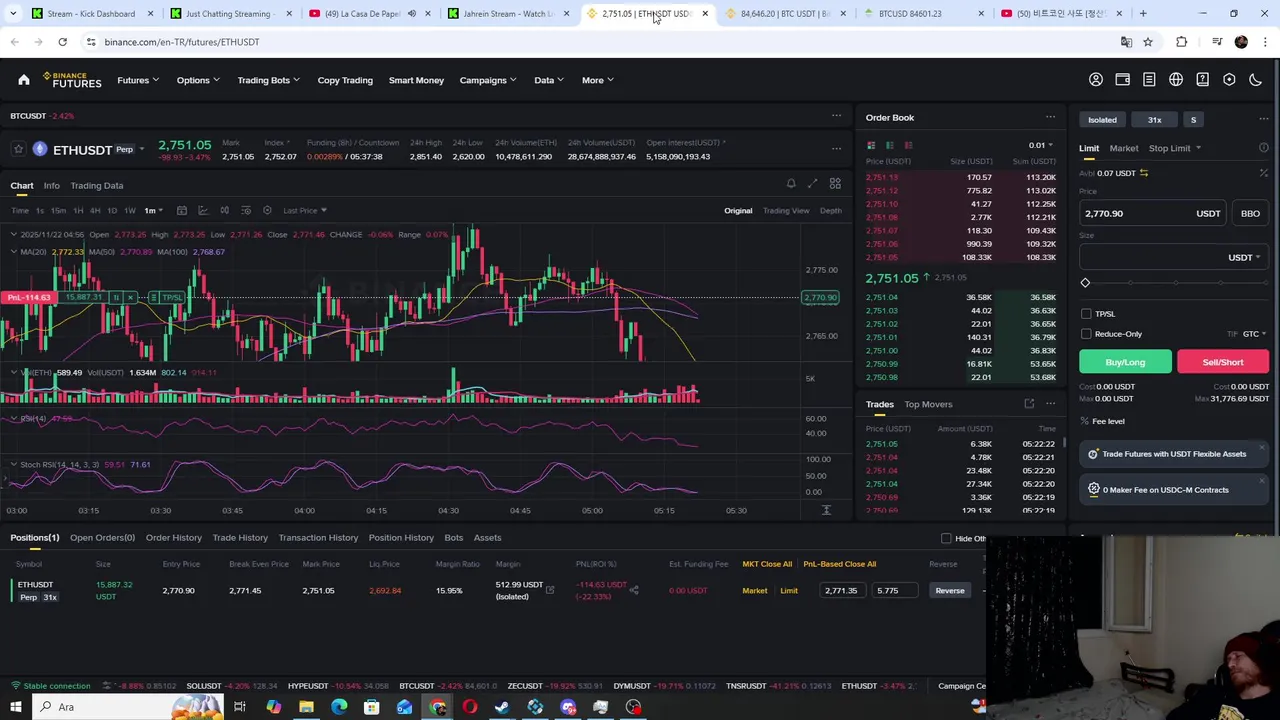
Task: Open the Position History tab
Action: click(x=401, y=537)
